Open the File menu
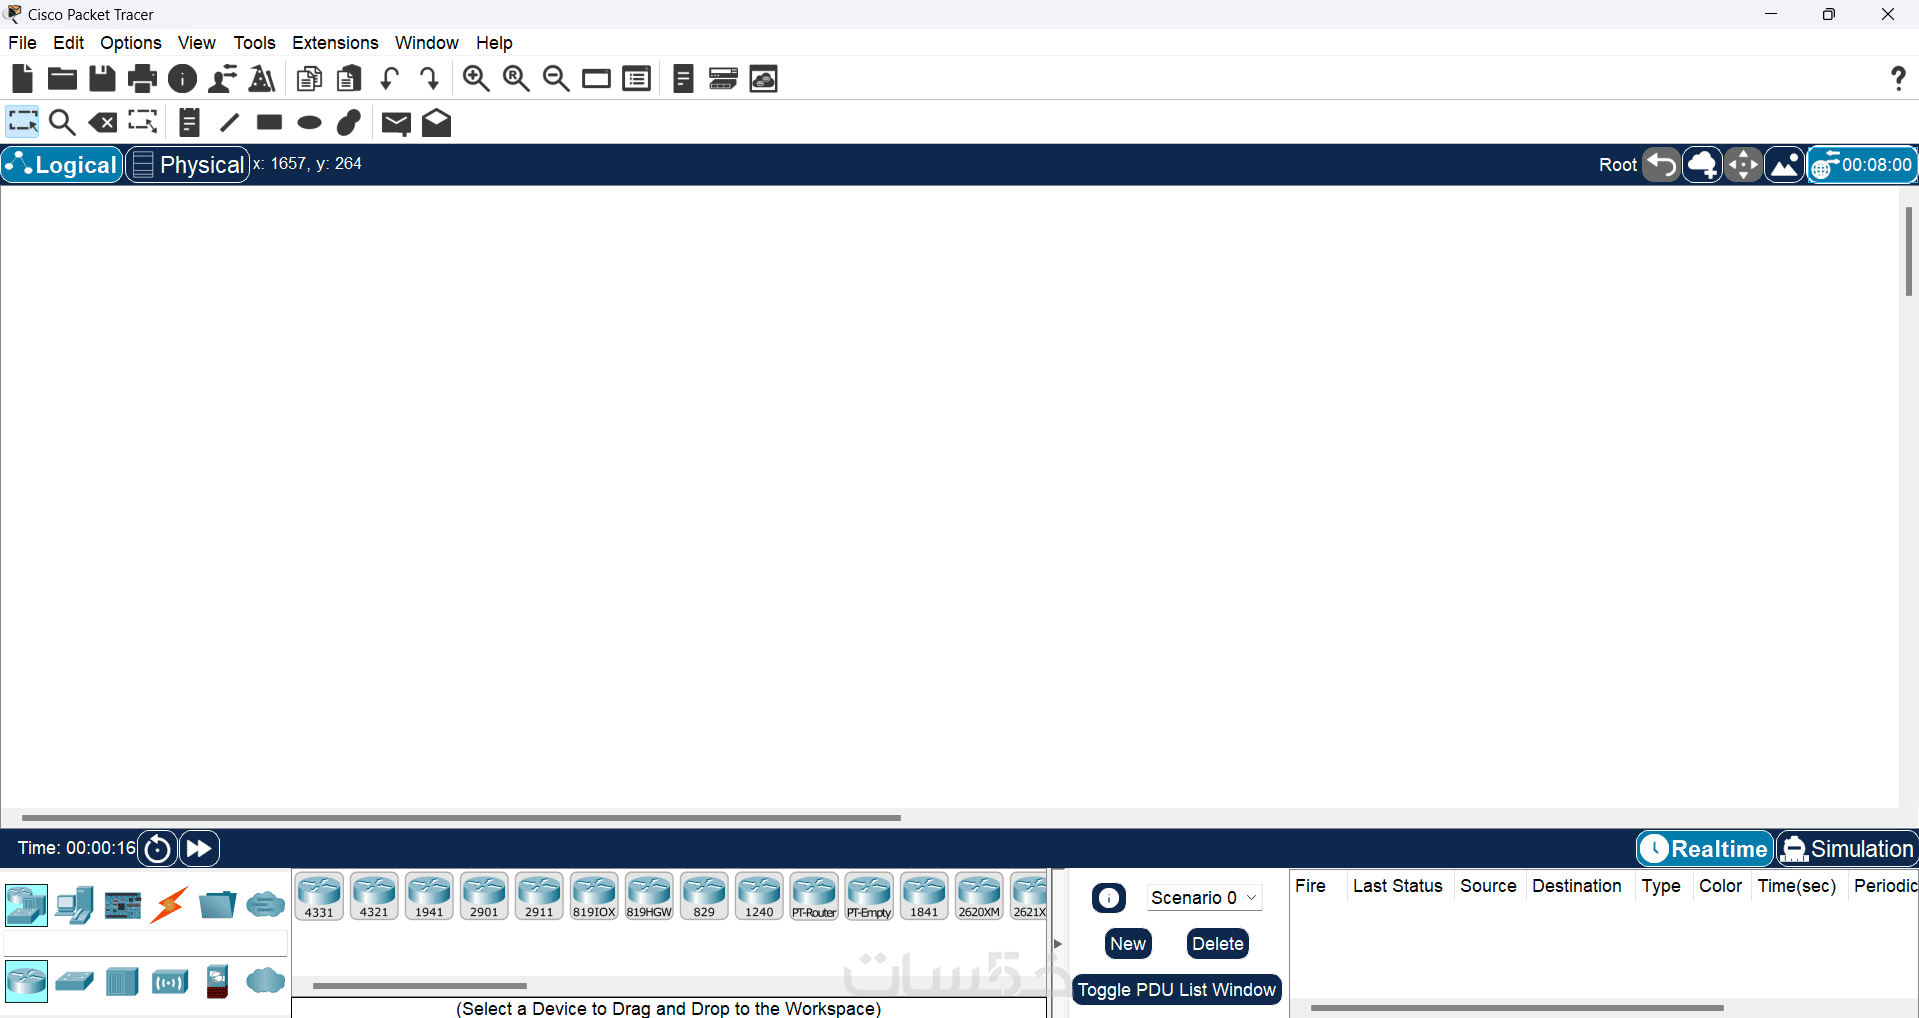The width and height of the screenshot is (1919, 1018). point(22,43)
